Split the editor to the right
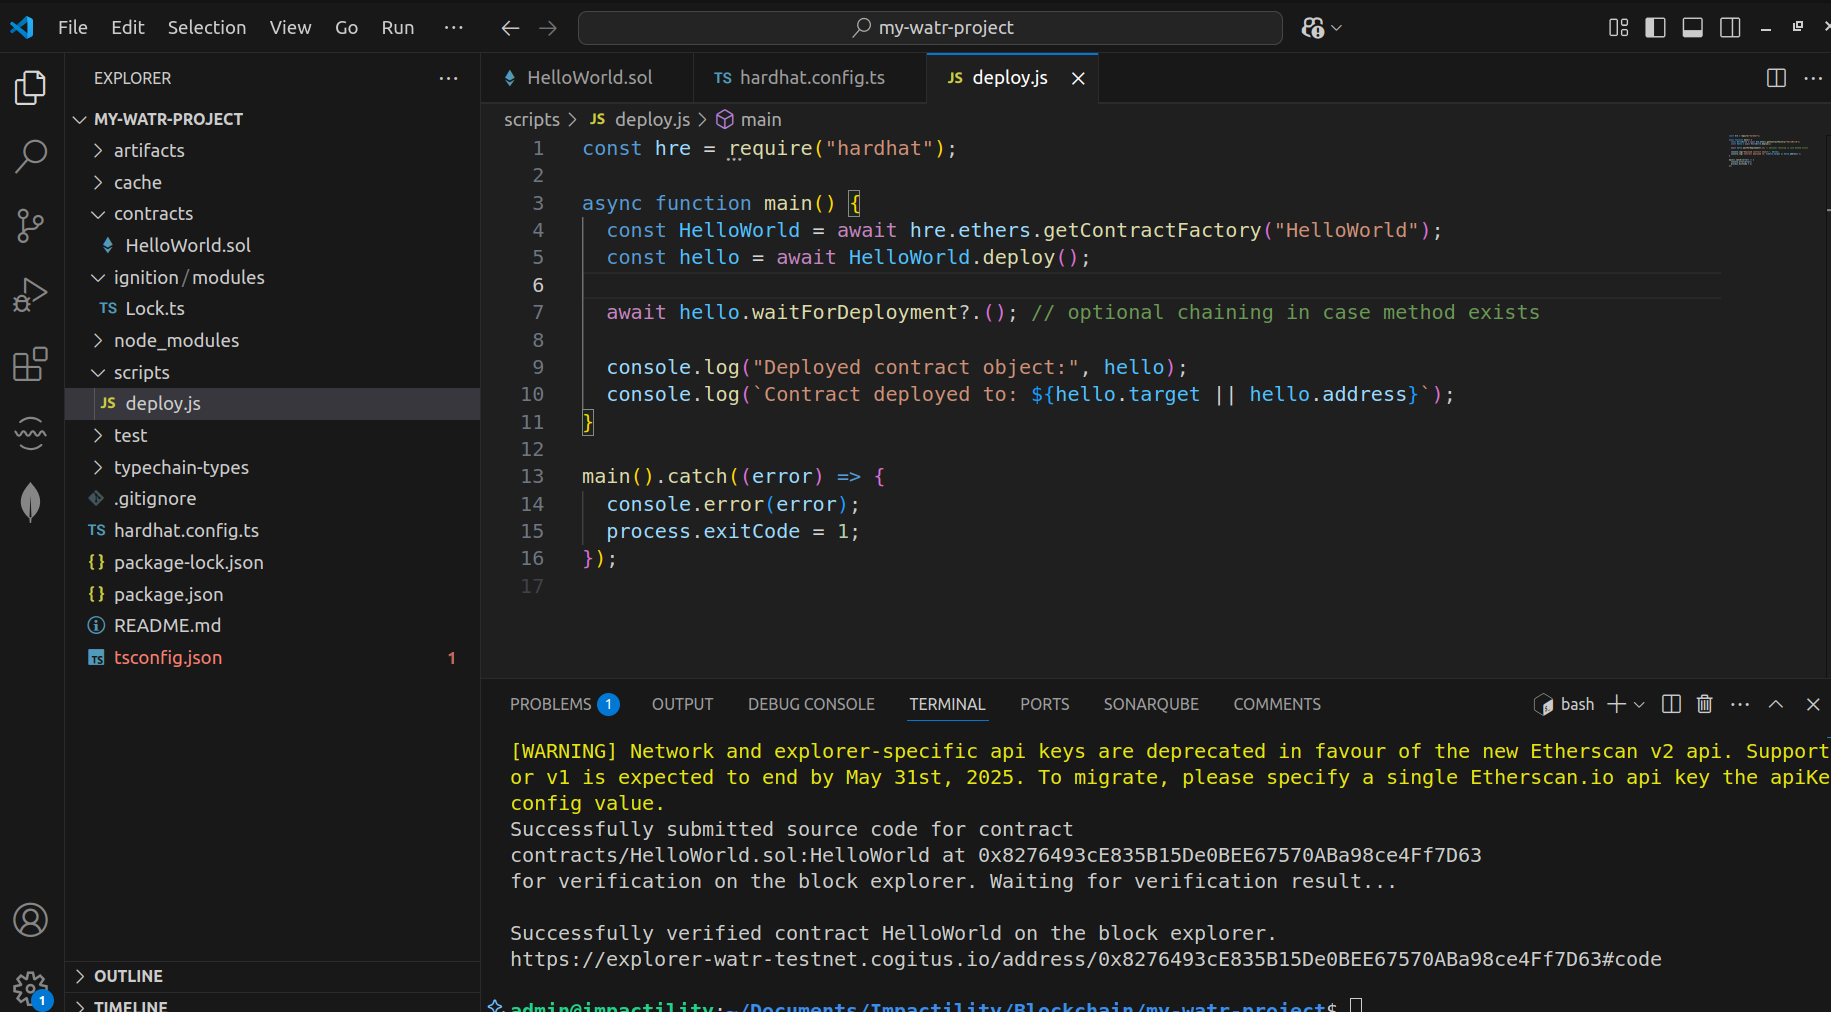Viewport: 1831px width, 1012px height. [x=1776, y=78]
